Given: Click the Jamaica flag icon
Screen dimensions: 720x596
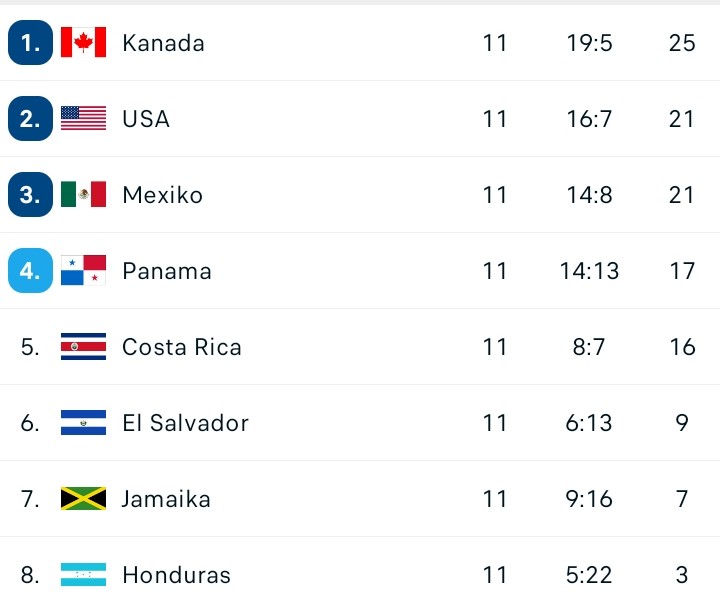Looking at the screenshot, I should pyautogui.click(x=83, y=498).
